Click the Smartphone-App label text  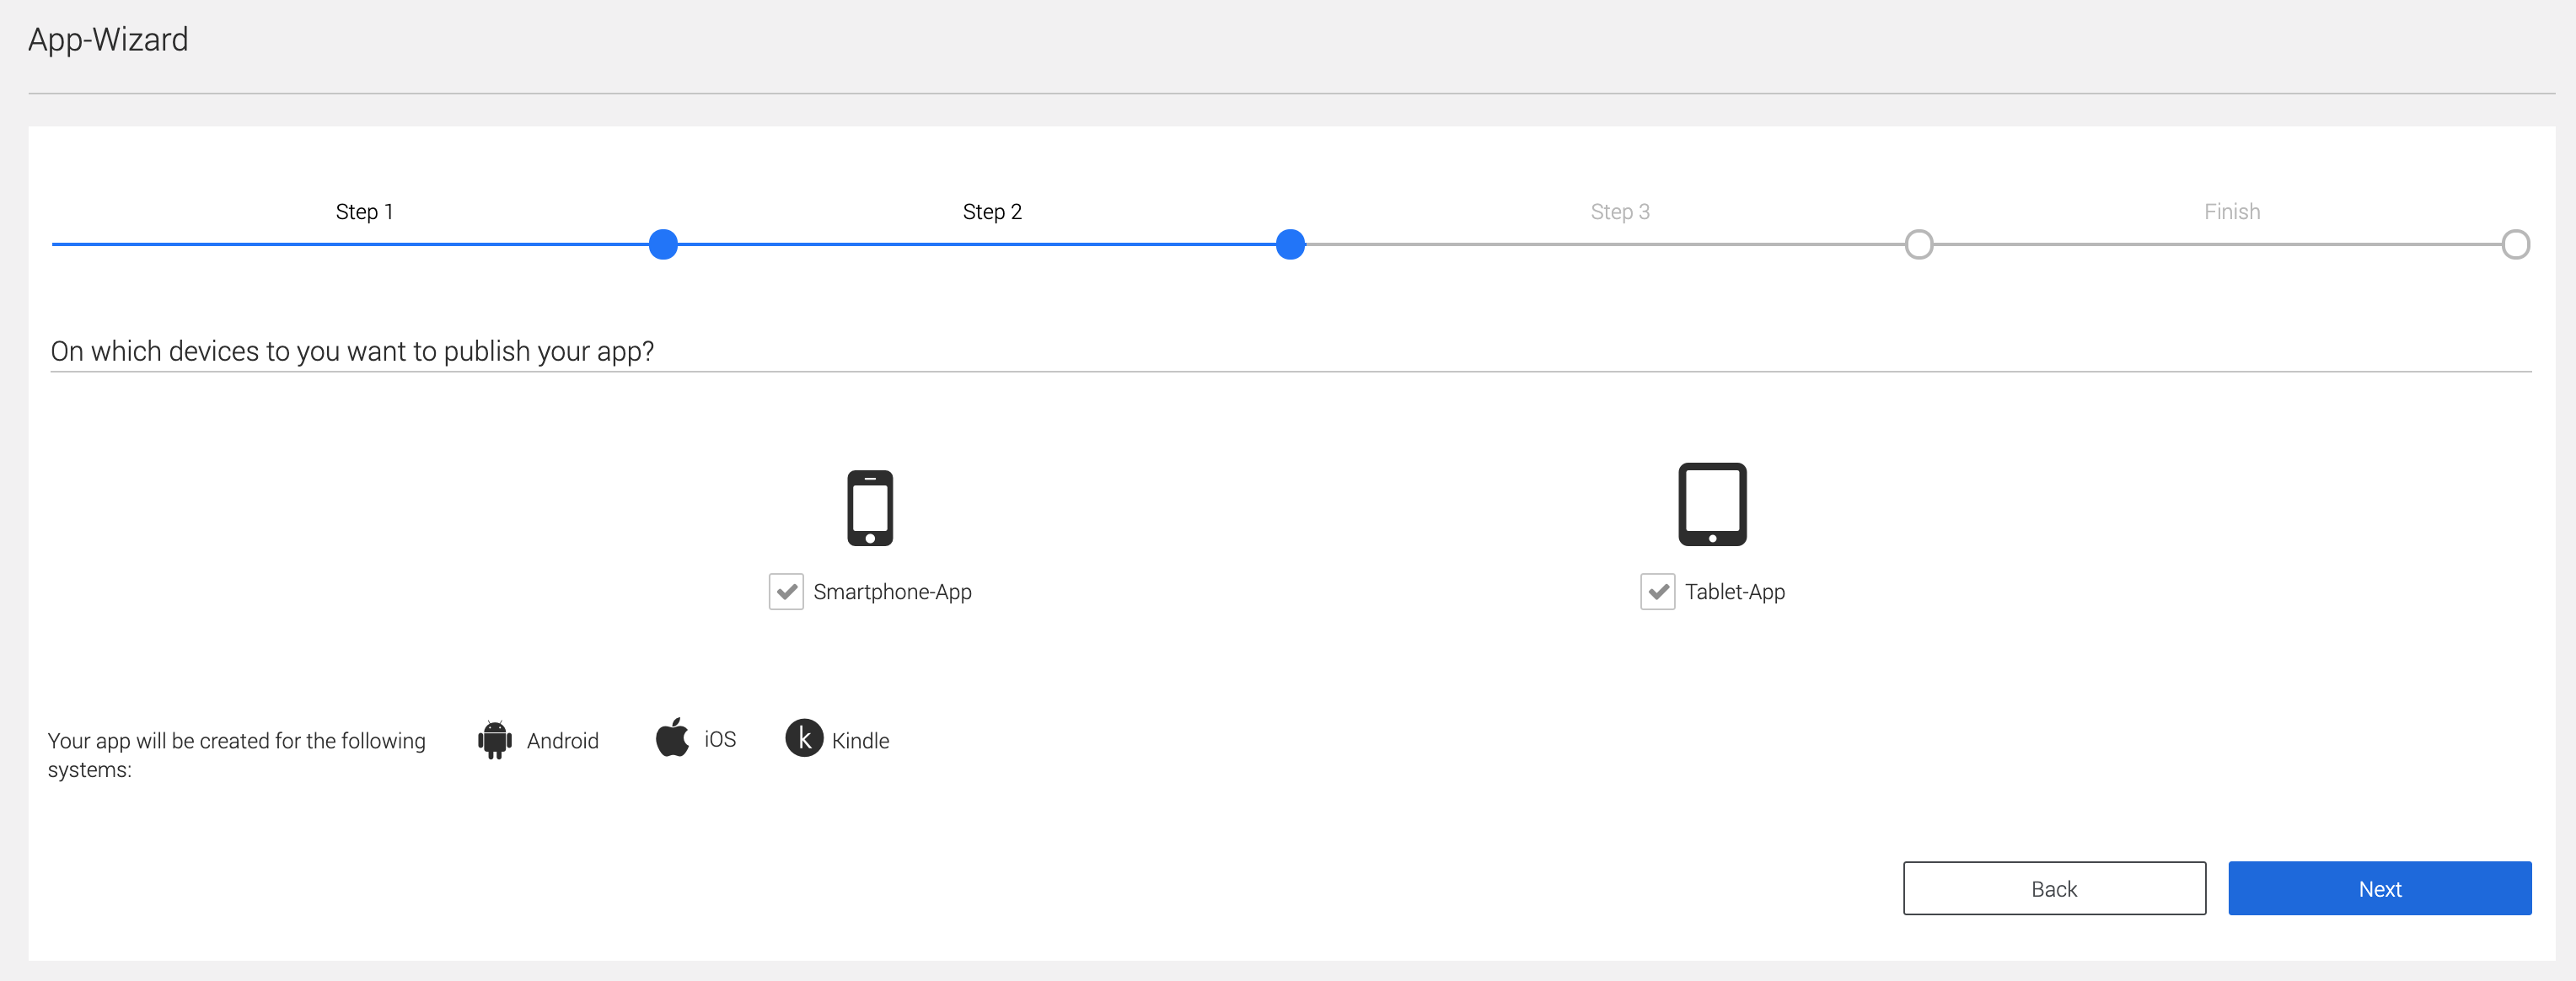click(x=892, y=592)
